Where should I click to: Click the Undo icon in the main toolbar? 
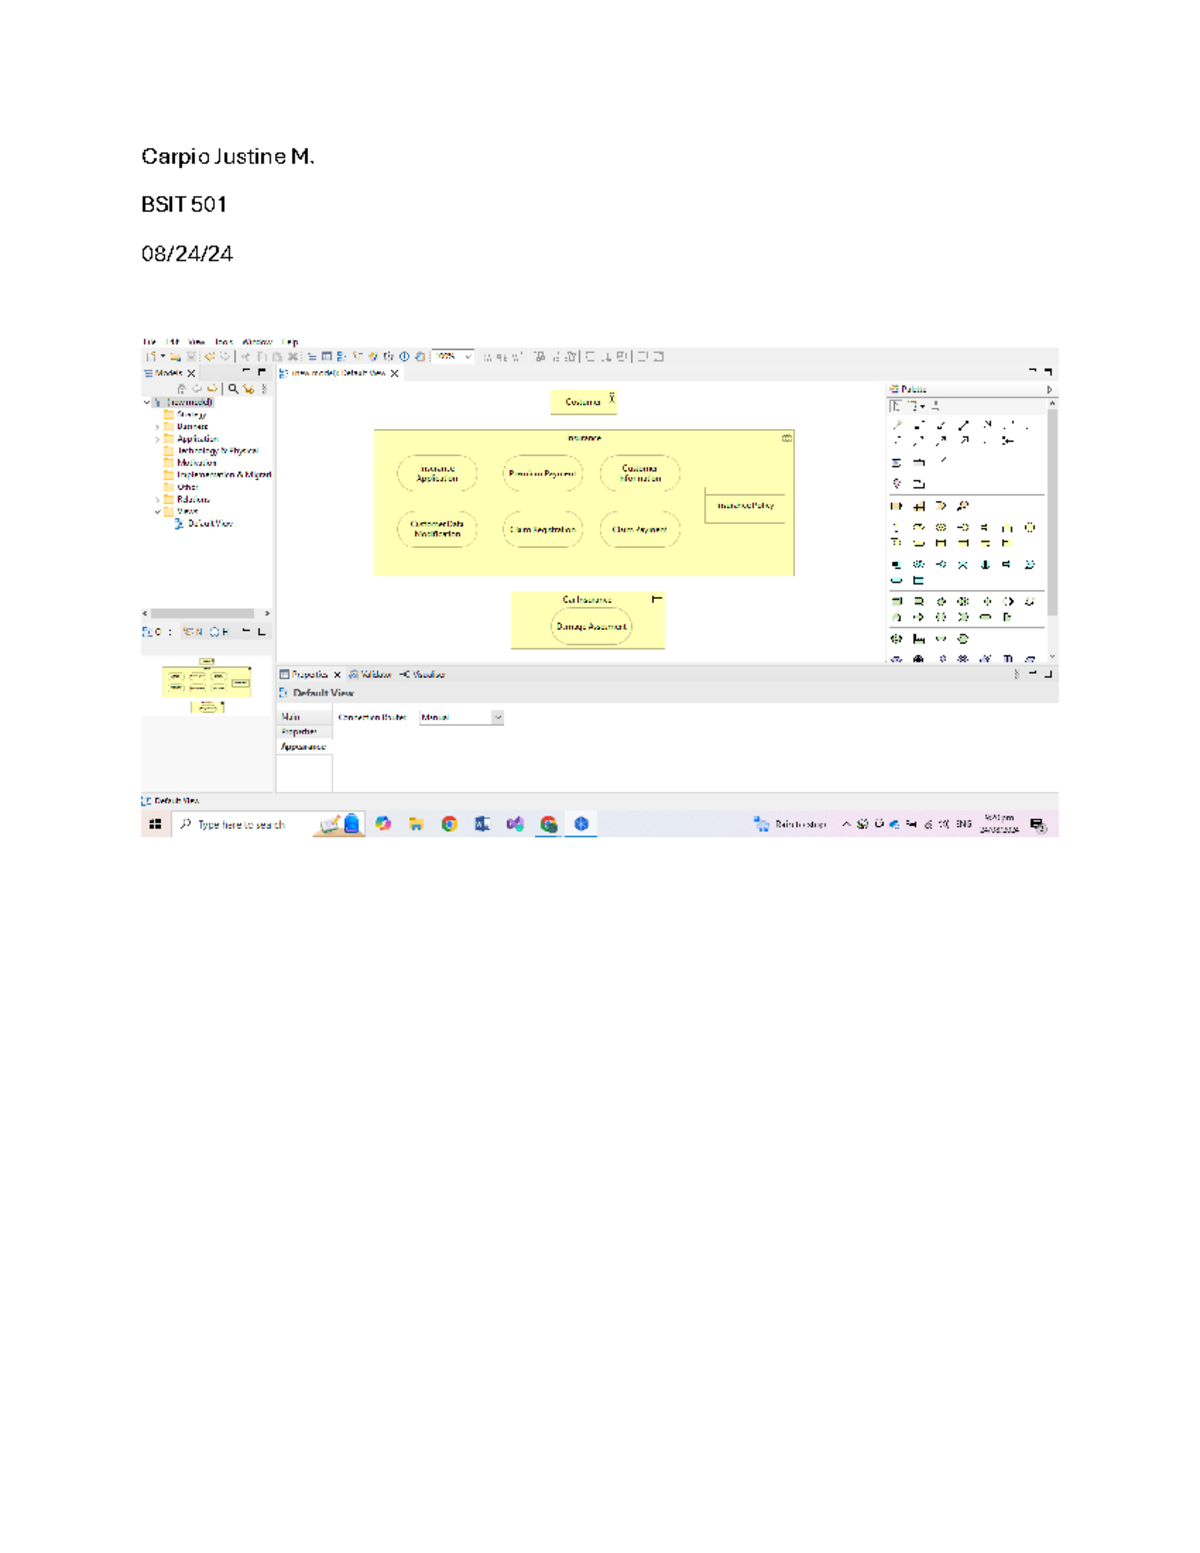pyautogui.click(x=211, y=355)
